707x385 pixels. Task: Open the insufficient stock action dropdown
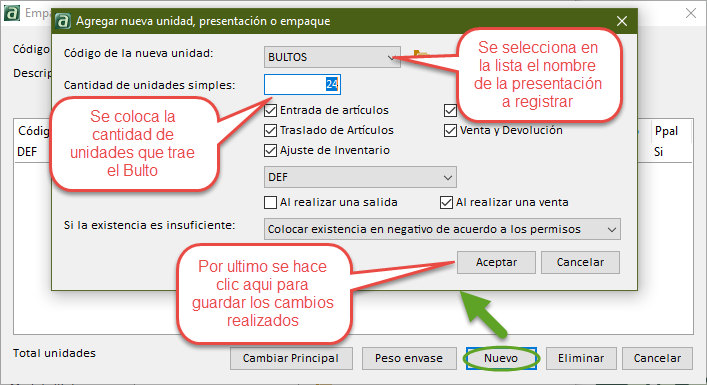[x=442, y=229]
